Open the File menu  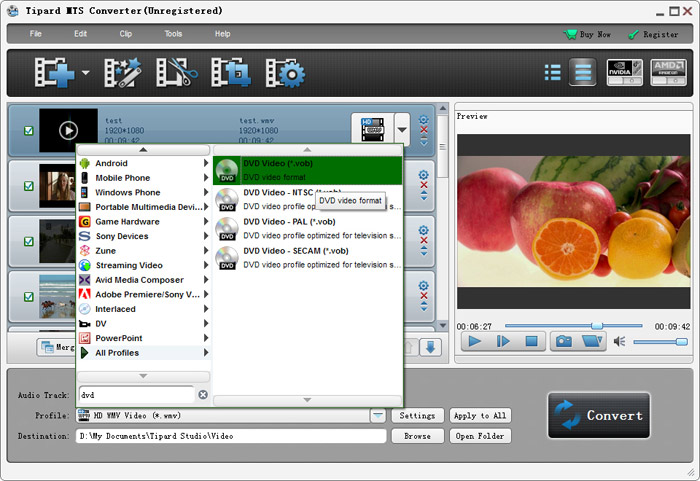click(x=36, y=34)
